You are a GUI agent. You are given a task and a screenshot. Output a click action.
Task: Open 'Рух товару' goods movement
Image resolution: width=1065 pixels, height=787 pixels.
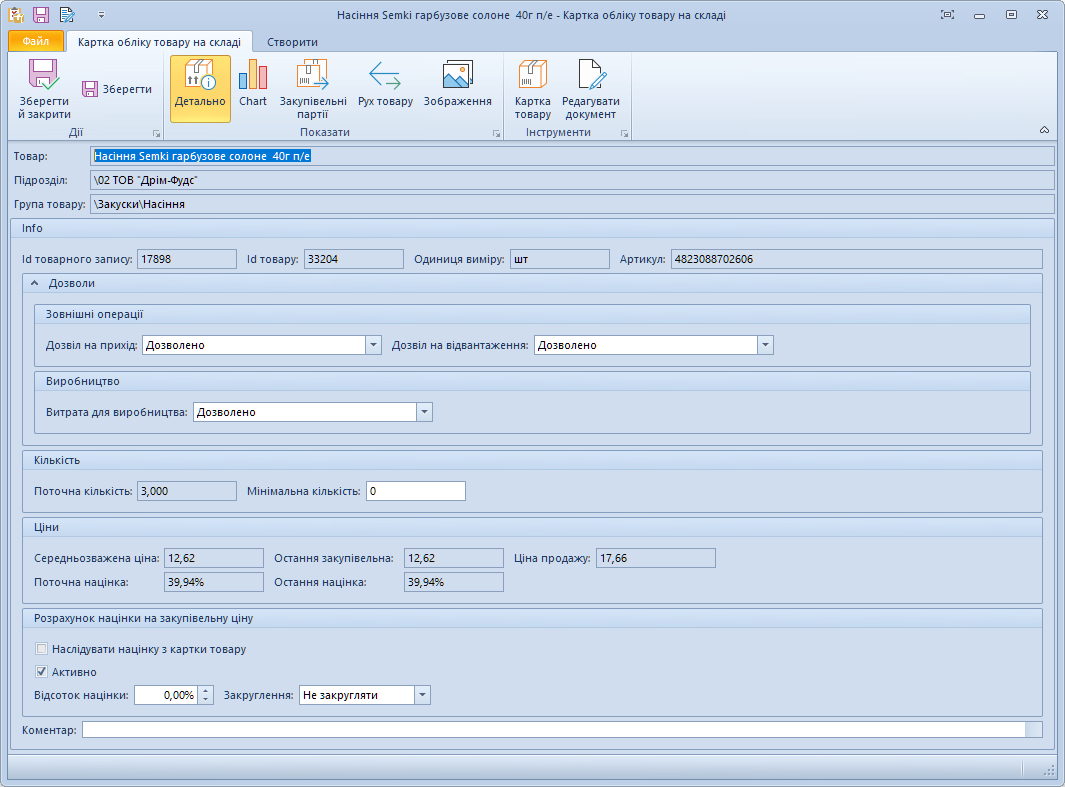(385, 88)
